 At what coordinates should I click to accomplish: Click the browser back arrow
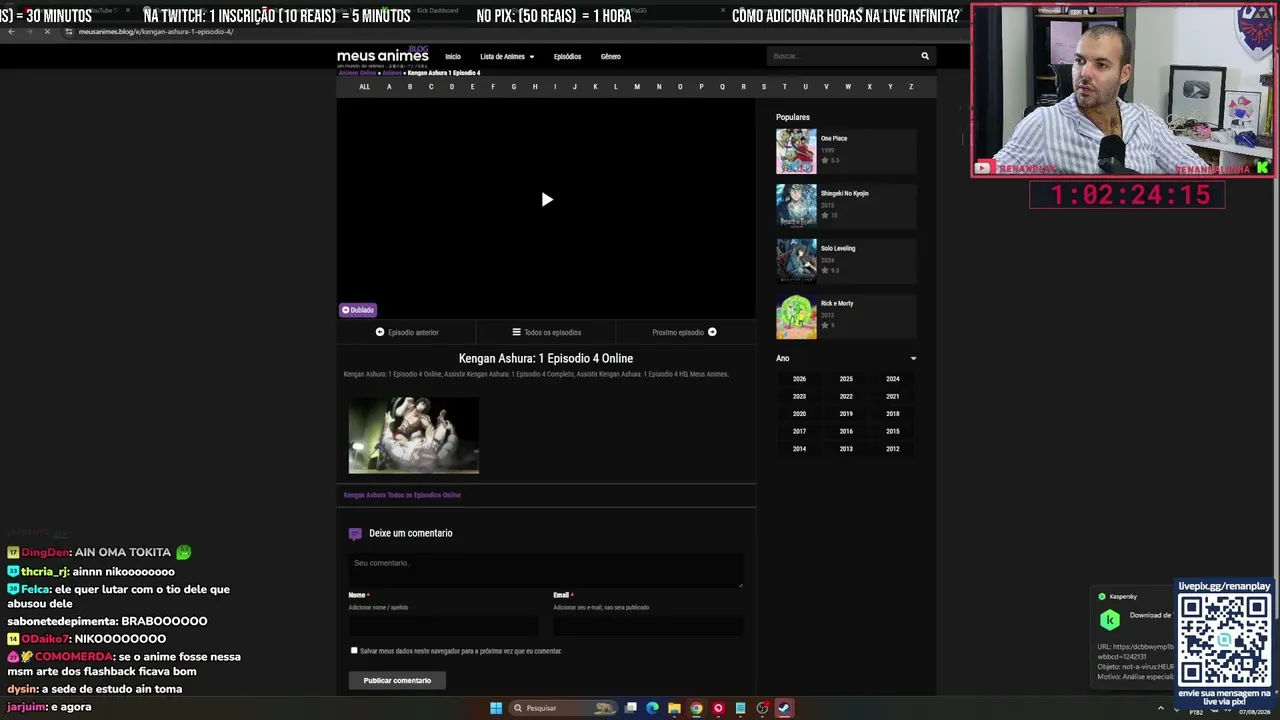coord(11,31)
